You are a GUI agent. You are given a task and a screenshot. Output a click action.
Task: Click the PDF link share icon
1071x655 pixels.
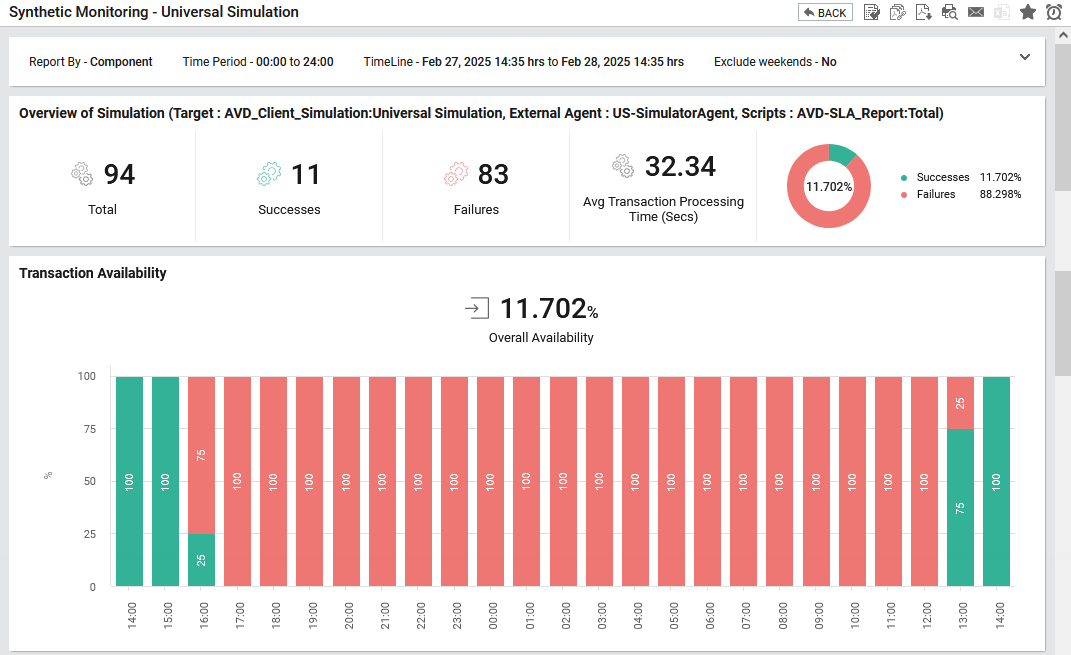point(898,13)
